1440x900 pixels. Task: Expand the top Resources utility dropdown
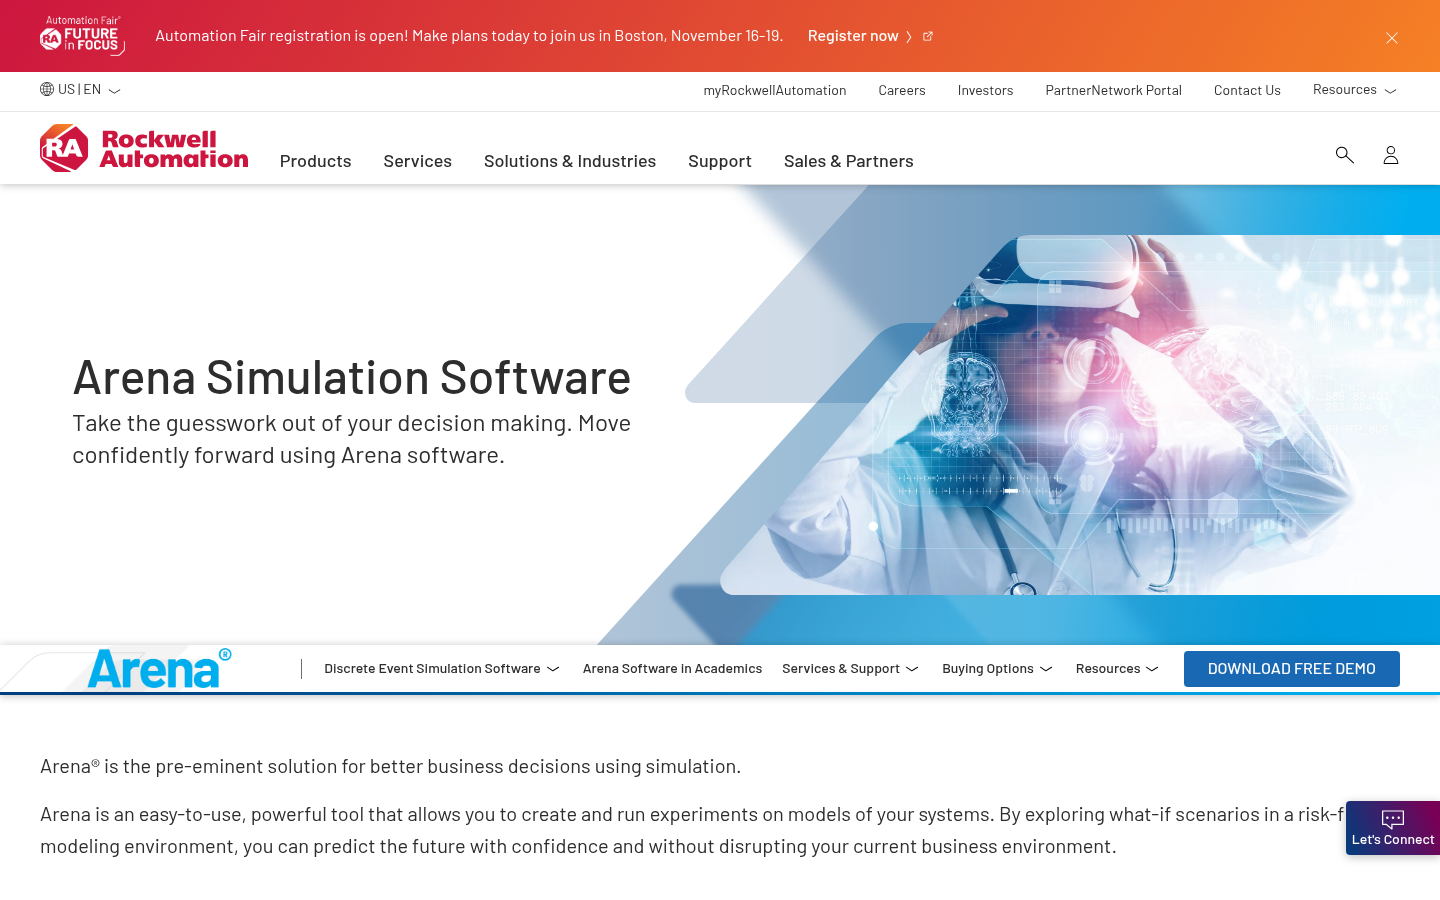point(1355,90)
